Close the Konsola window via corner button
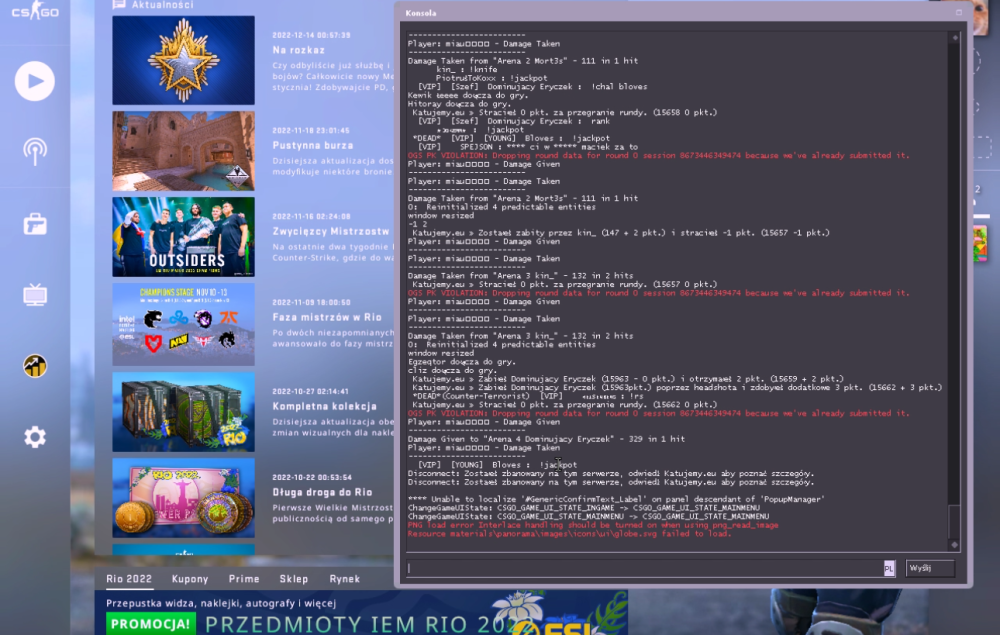This screenshot has height=635, width=1000. coord(959,12)
